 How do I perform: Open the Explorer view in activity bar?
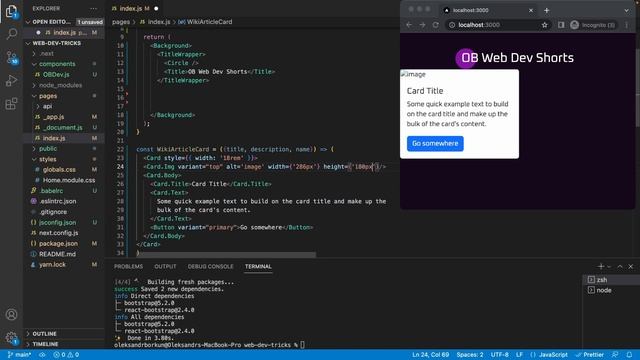pyautogui.click(x=11, y=11)
